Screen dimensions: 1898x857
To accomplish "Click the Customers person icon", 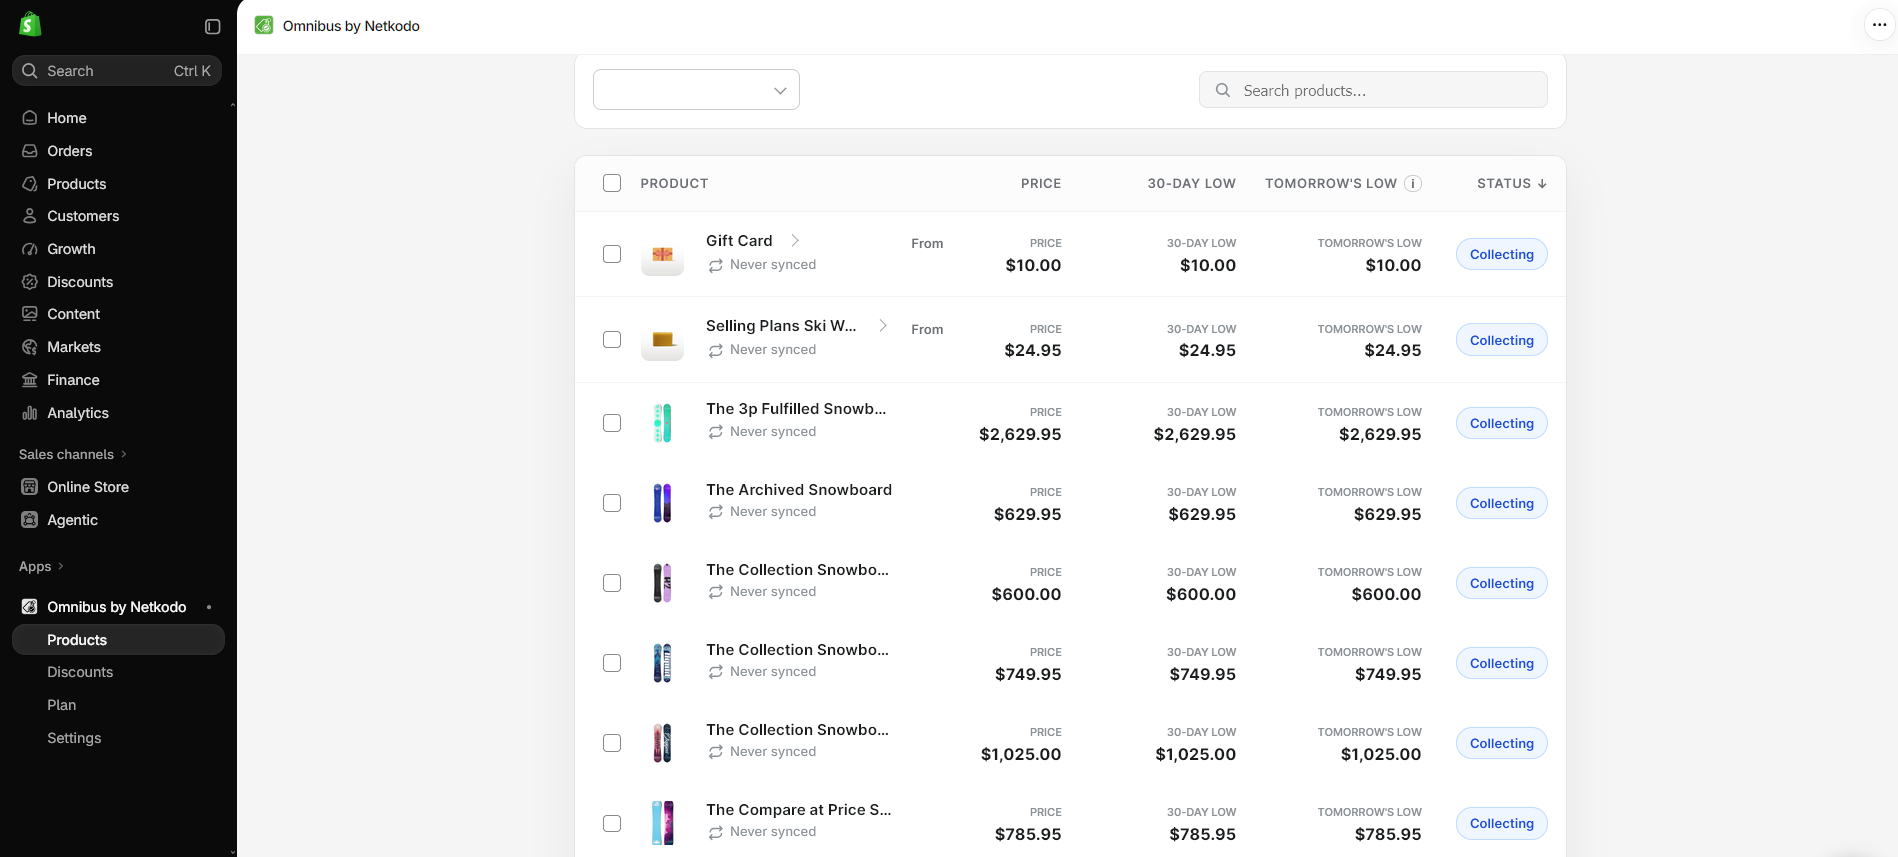I will (x=30, y=216).
